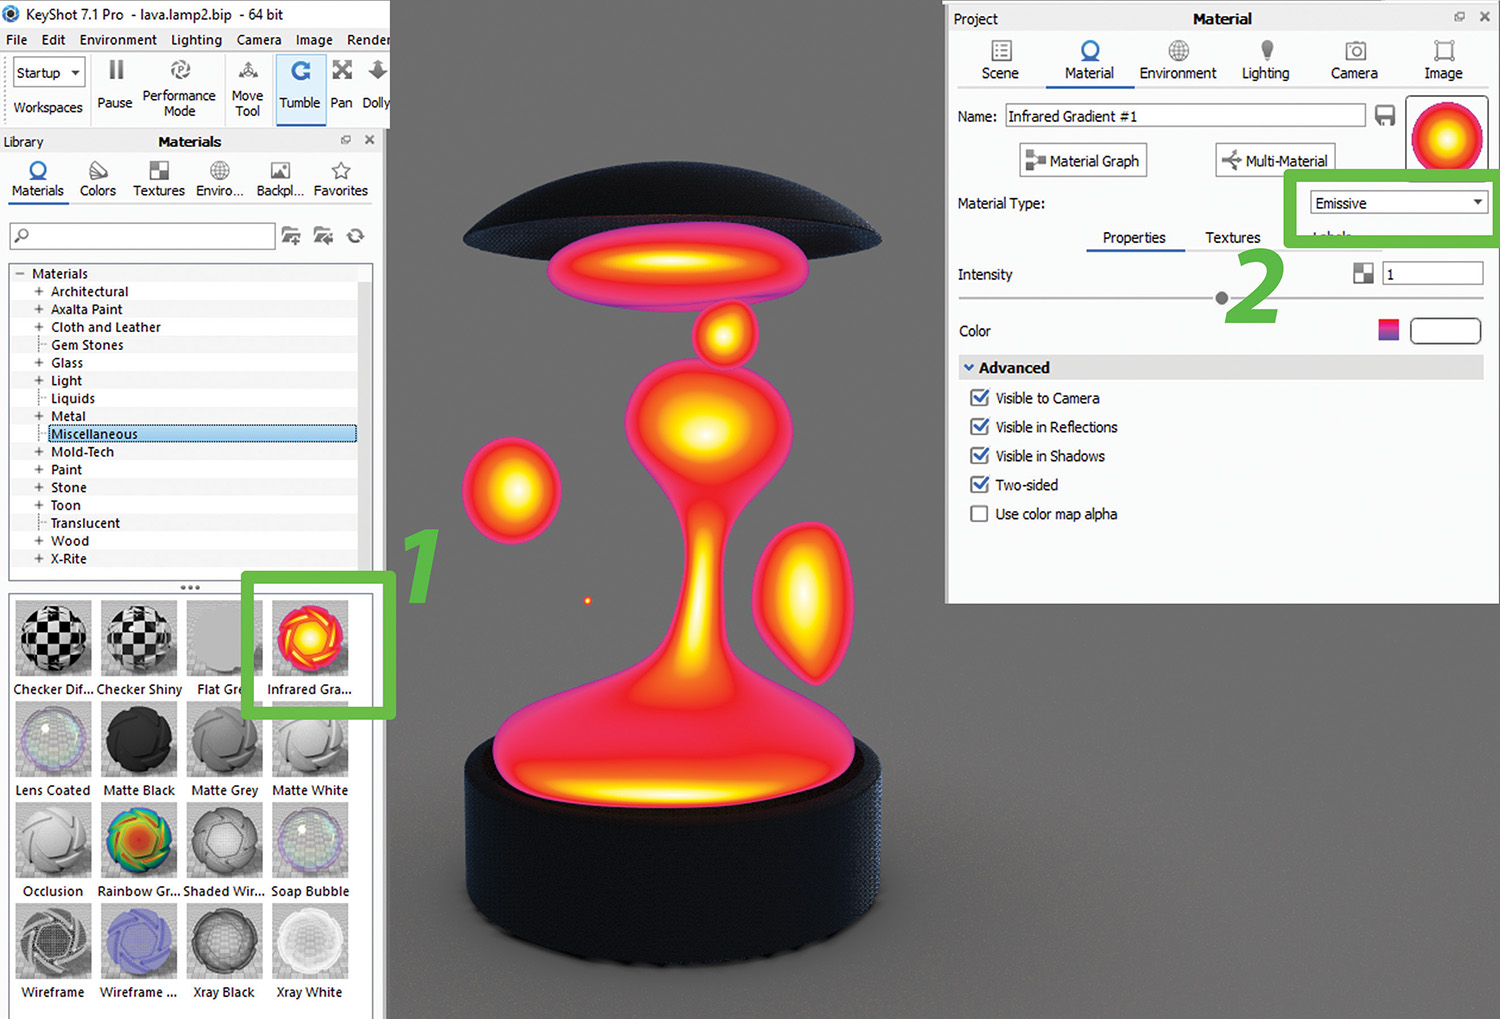Screen dimensions: 1500x1019
Task: Expand the Light category
Action: [x=39, y=381]
